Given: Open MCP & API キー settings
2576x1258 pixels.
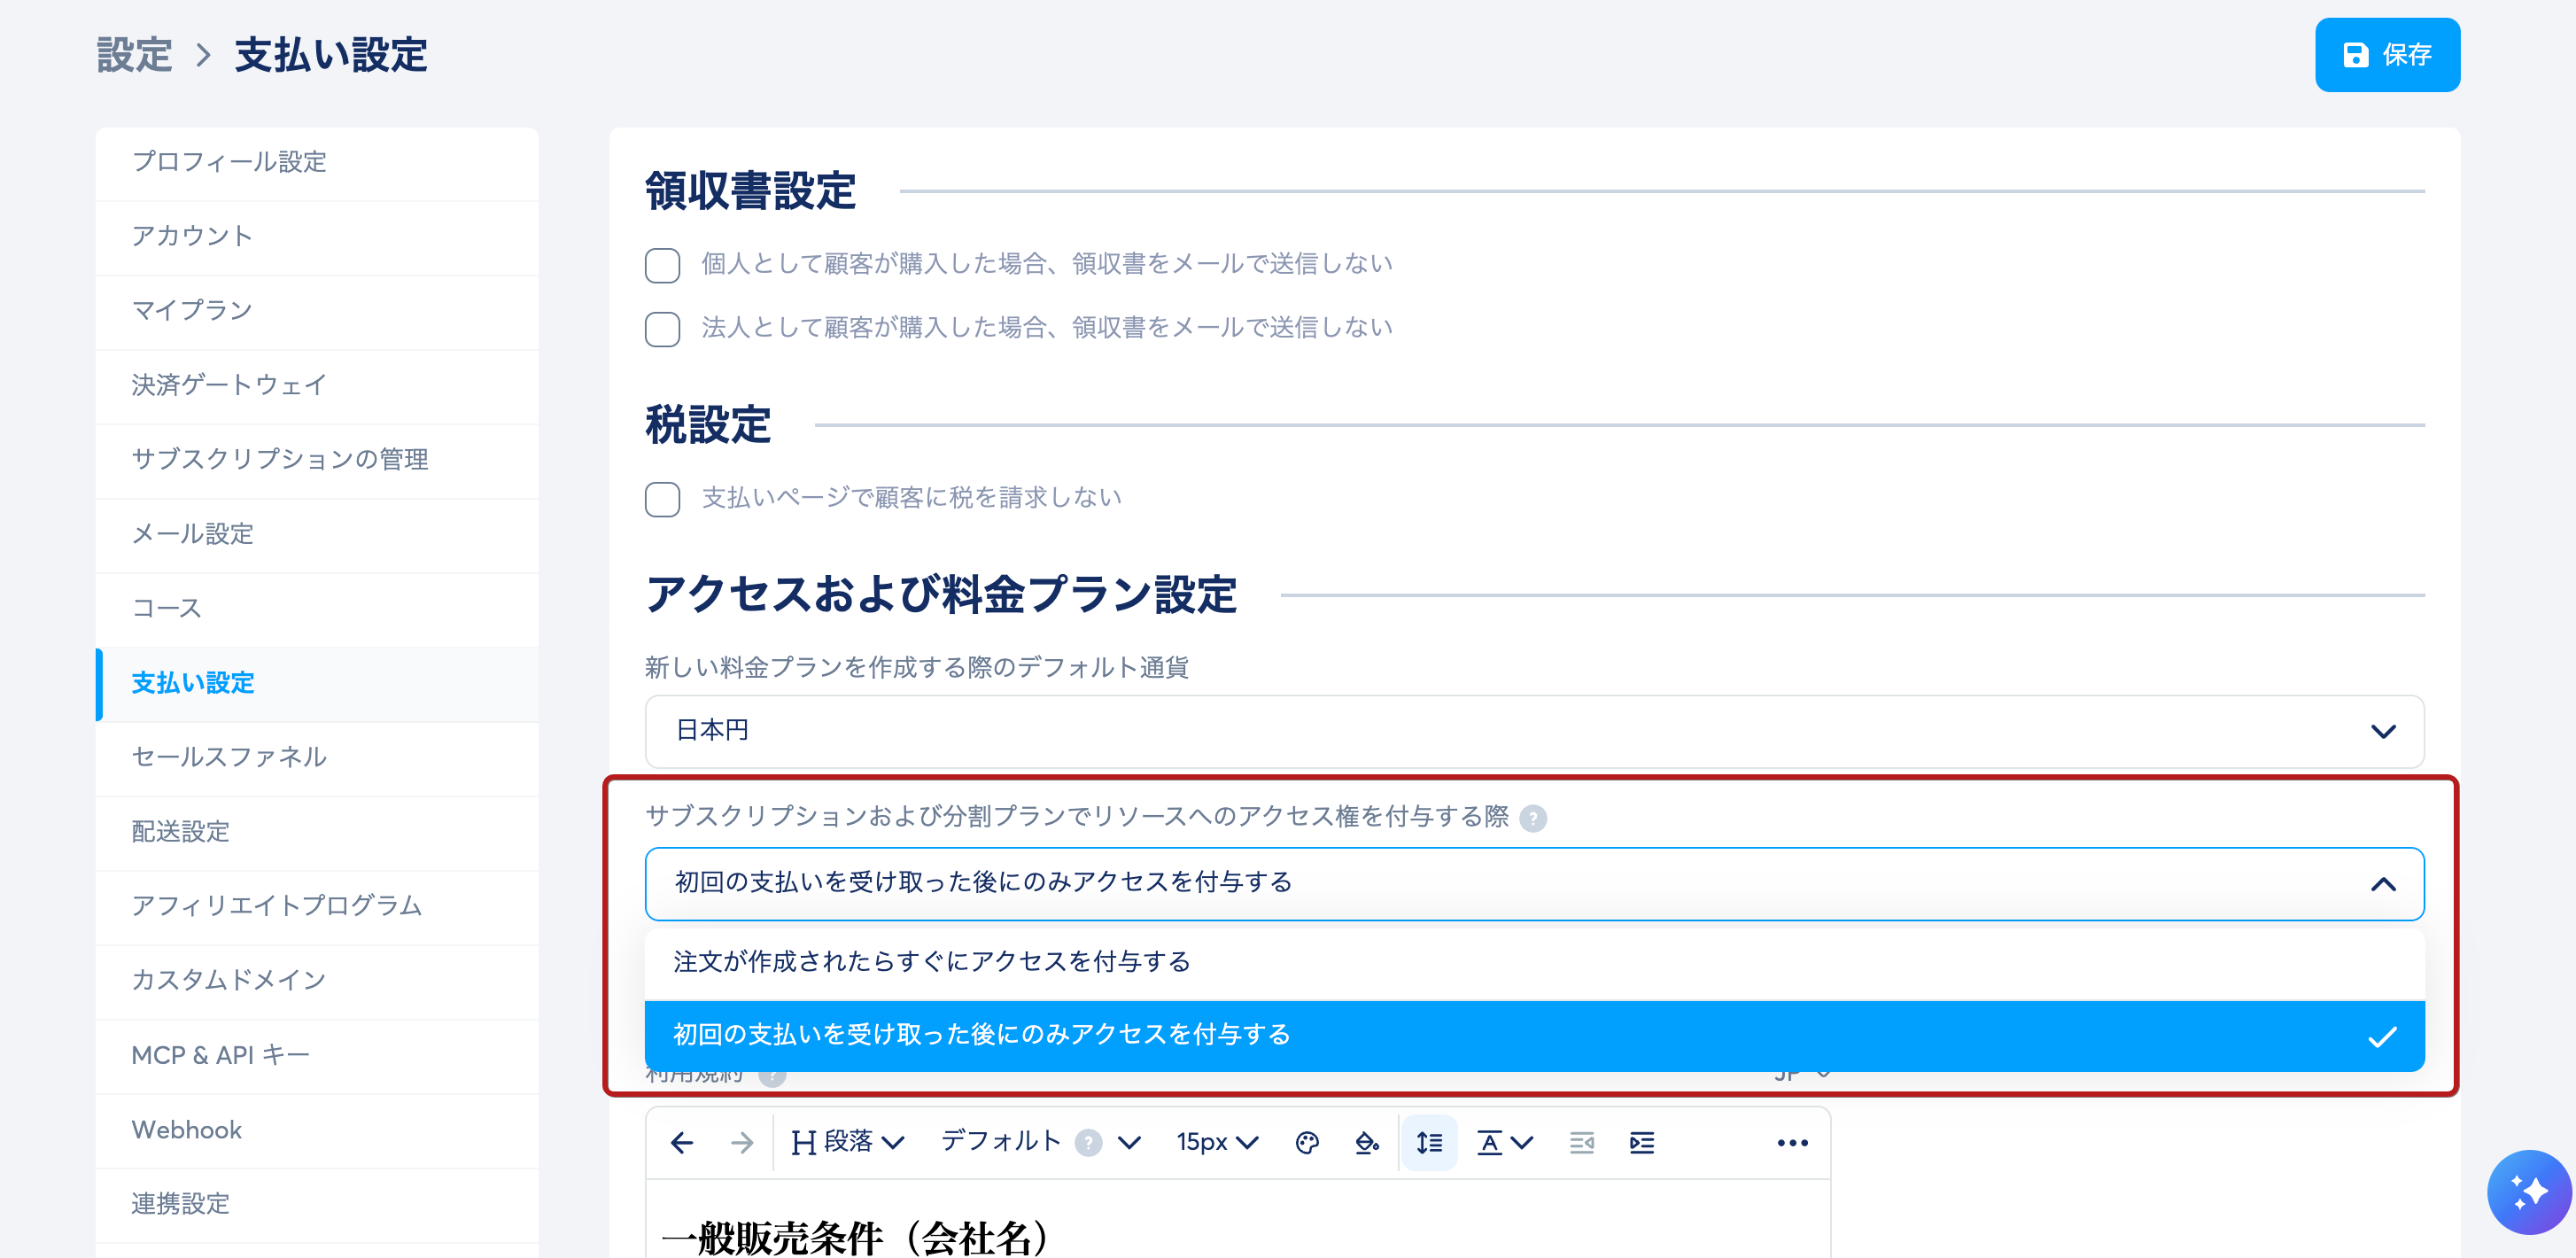Looking at the screenshot, I should [317, 1056].
